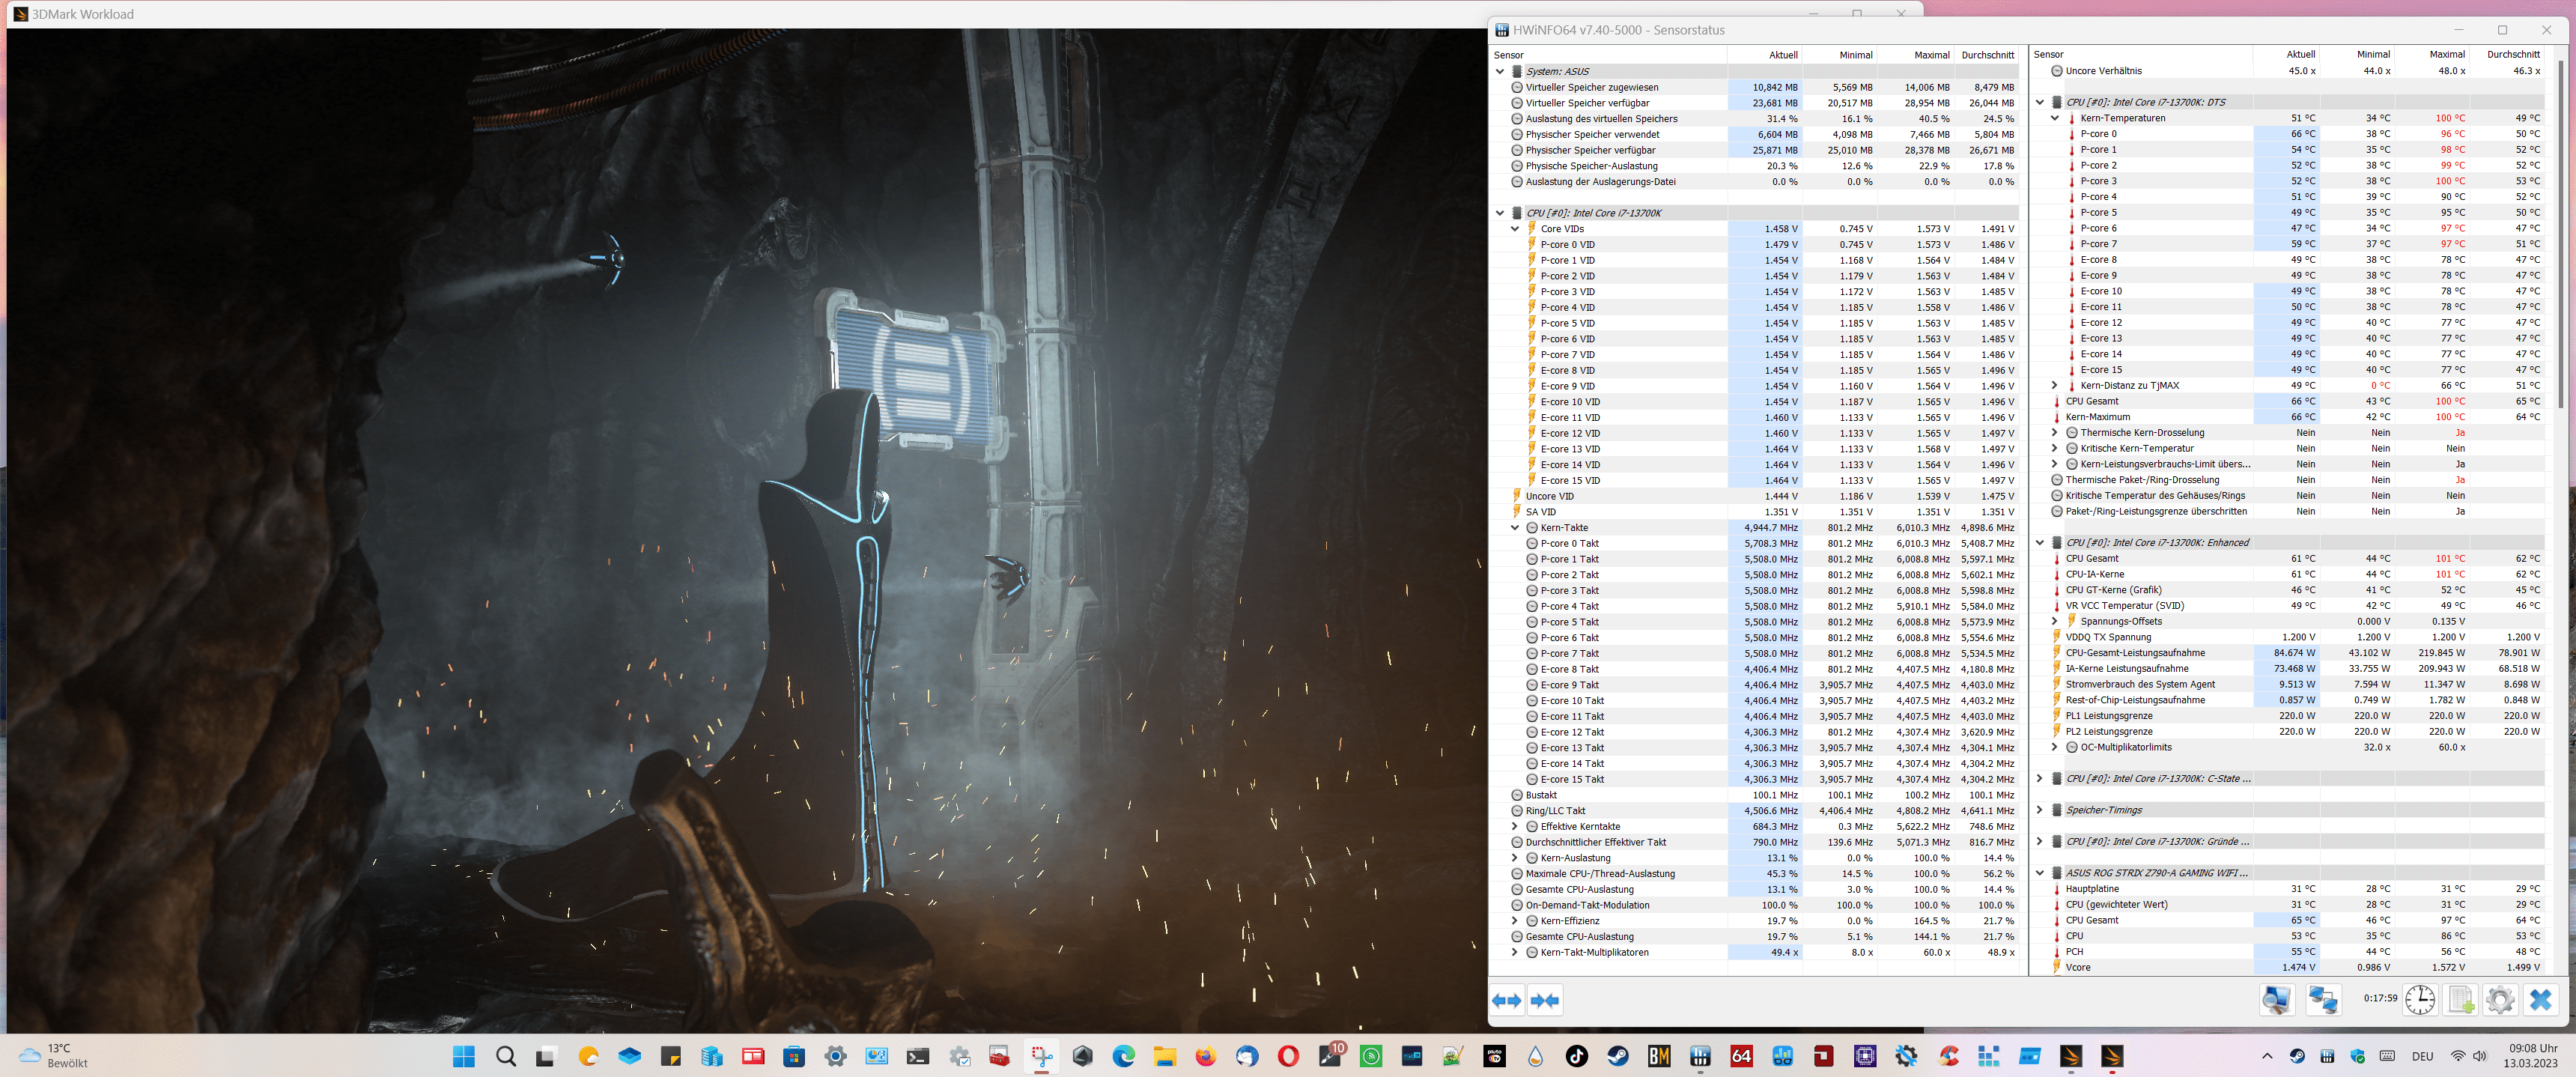Launch Thunderbird from the taskbar

pyautogui.click(x=1247, y=1056)
